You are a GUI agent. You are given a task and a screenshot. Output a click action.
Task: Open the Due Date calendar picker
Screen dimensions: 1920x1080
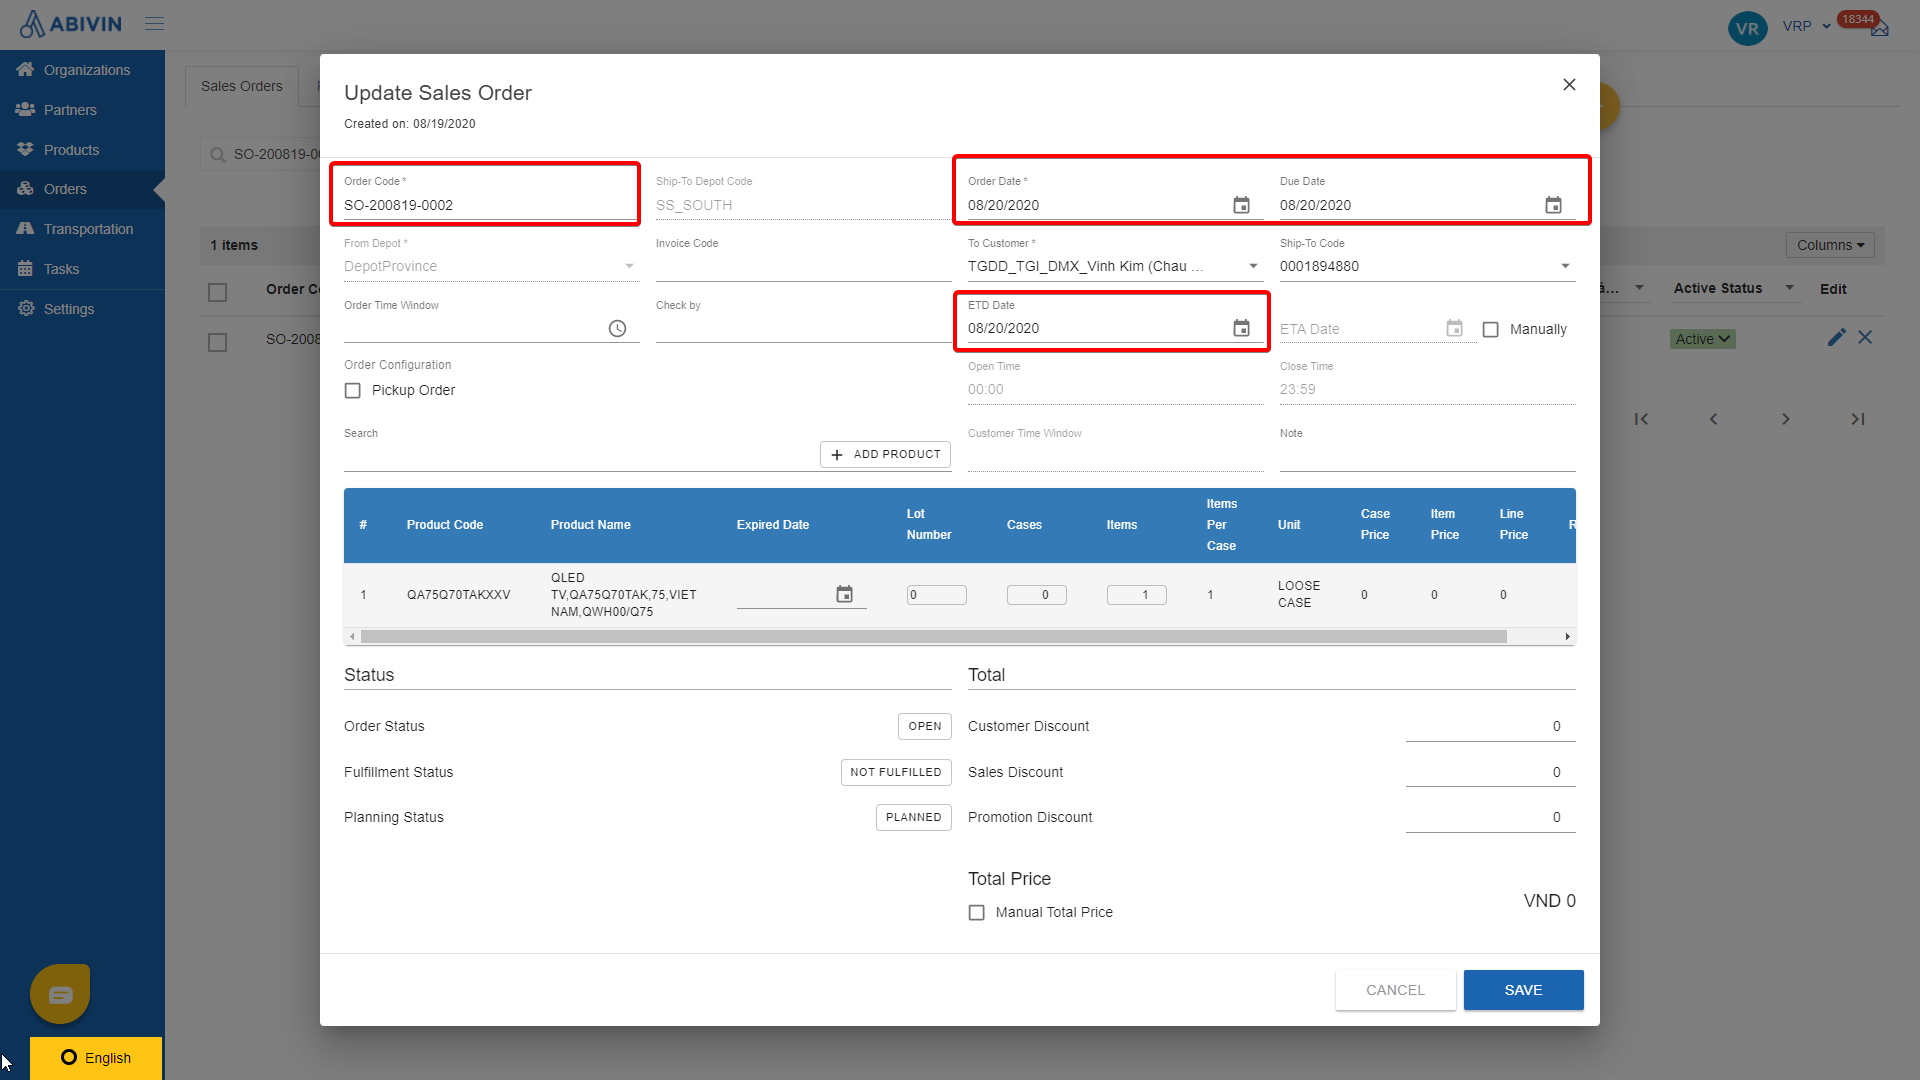pos(1553,205)
